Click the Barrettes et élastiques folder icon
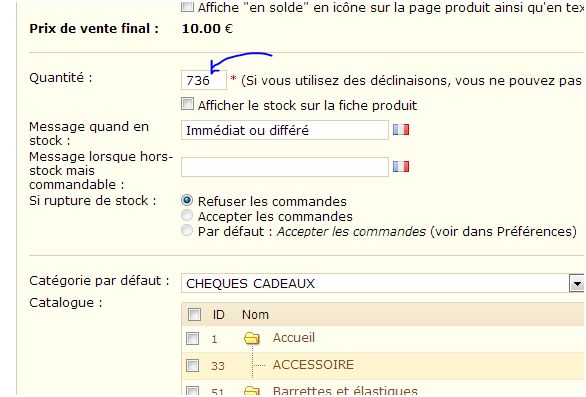Image resolution: width=586 pixels, height=397 pixels. (252, 391)
